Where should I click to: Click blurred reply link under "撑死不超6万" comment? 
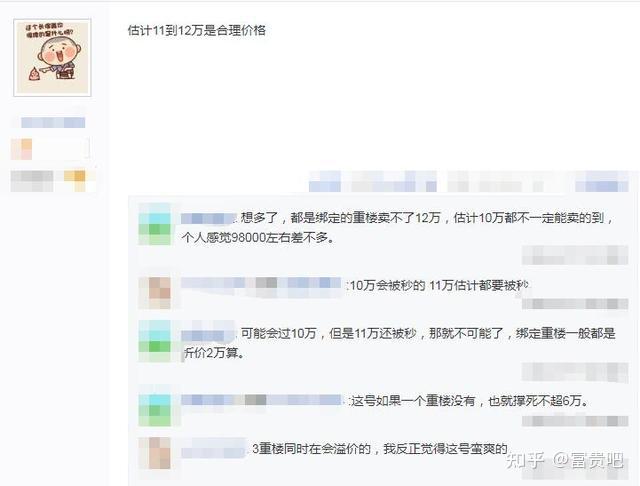click(575, 421)
